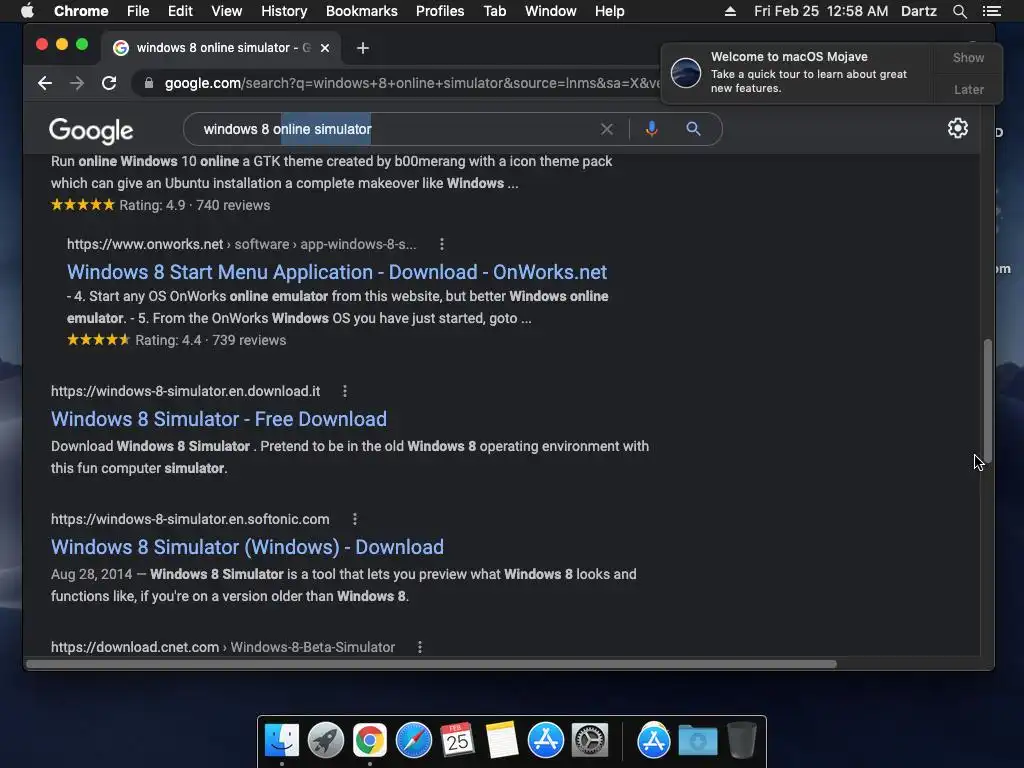This screenshot has width=1024, height=768.
Task: Open the History menu
Action: click(284, 11)
